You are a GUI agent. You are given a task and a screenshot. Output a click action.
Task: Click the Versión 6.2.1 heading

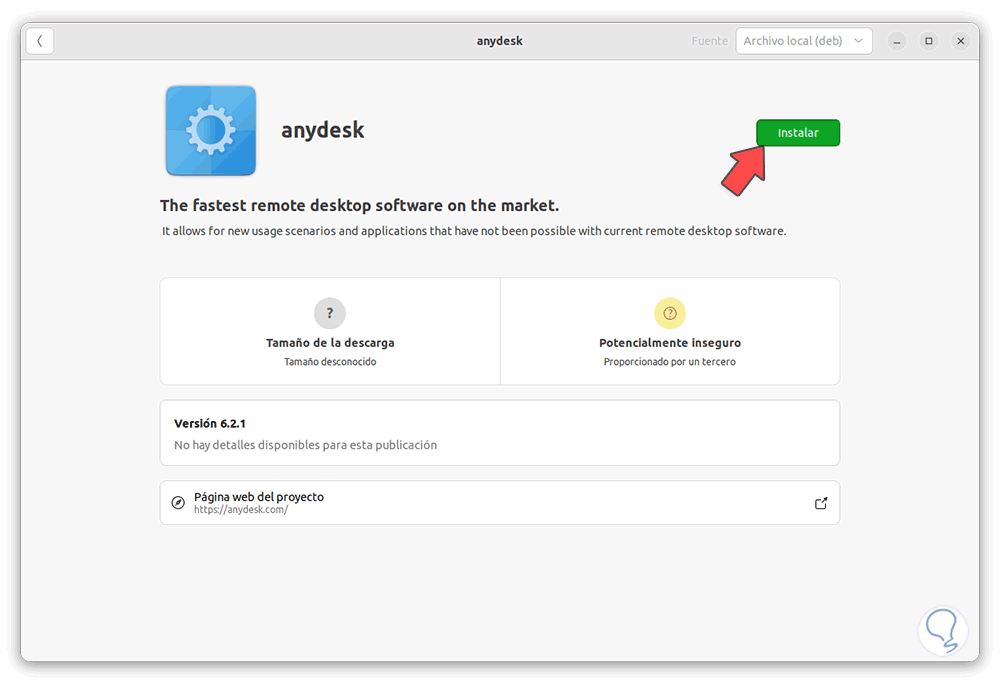(x=210, y=424)
